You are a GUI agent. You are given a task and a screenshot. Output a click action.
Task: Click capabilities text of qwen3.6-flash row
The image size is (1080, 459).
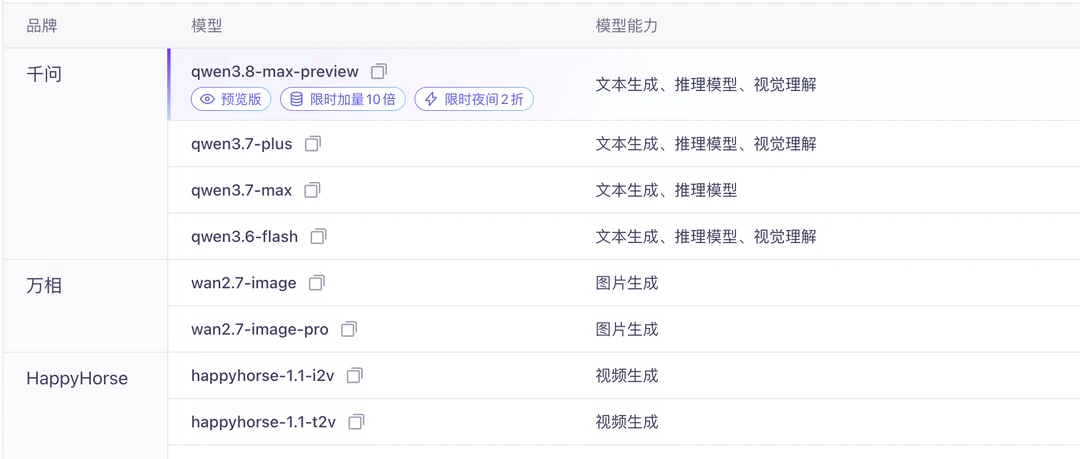[x=706, y=236]
